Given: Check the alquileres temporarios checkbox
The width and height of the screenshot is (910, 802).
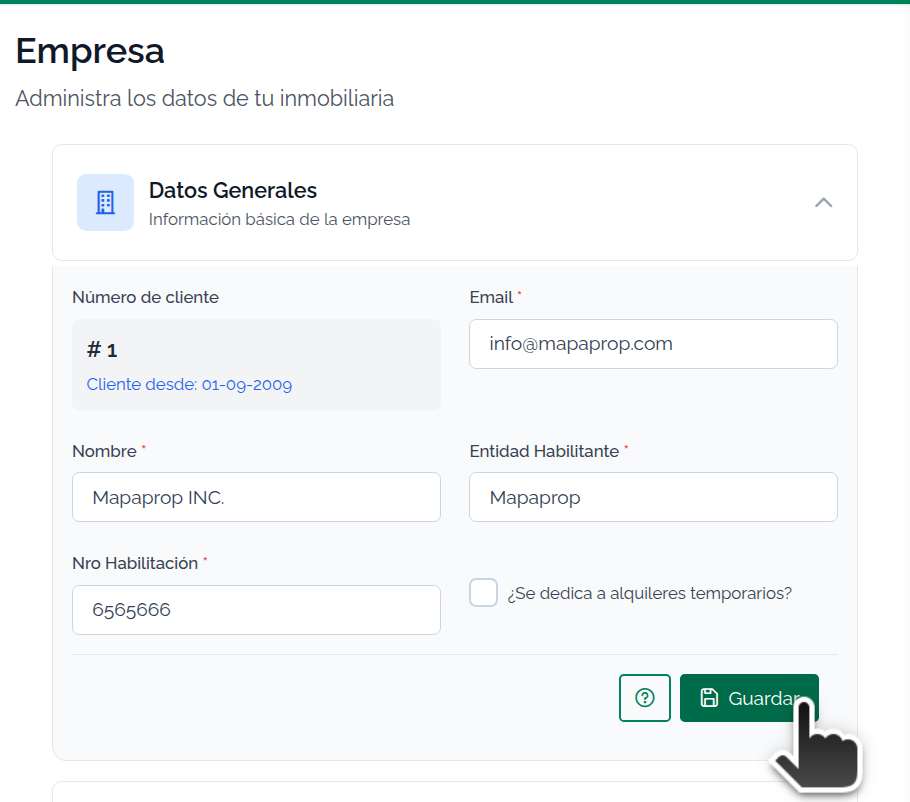Looking at the screenshot, I should [483, 593].
